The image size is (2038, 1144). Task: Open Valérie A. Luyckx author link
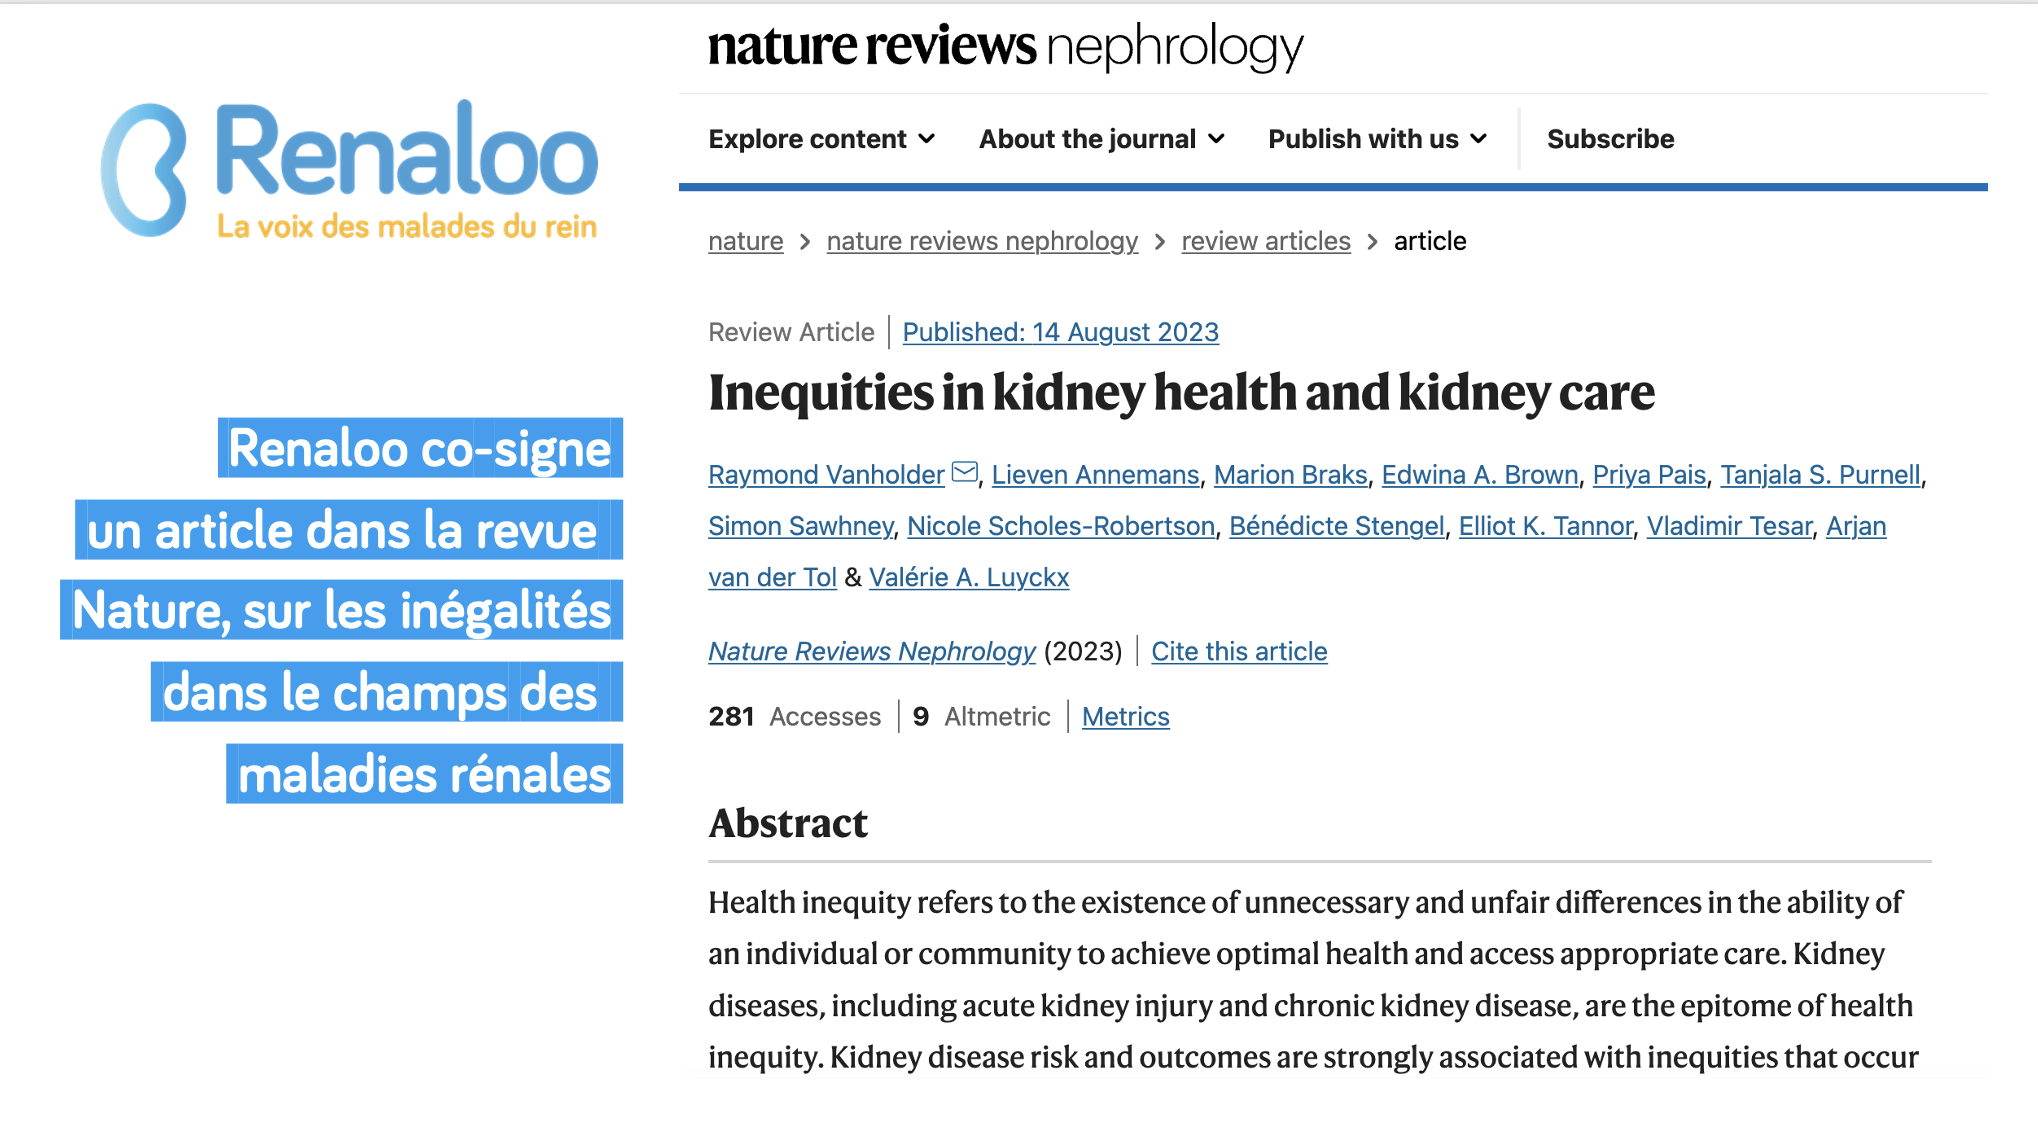[x=969, y=578]
